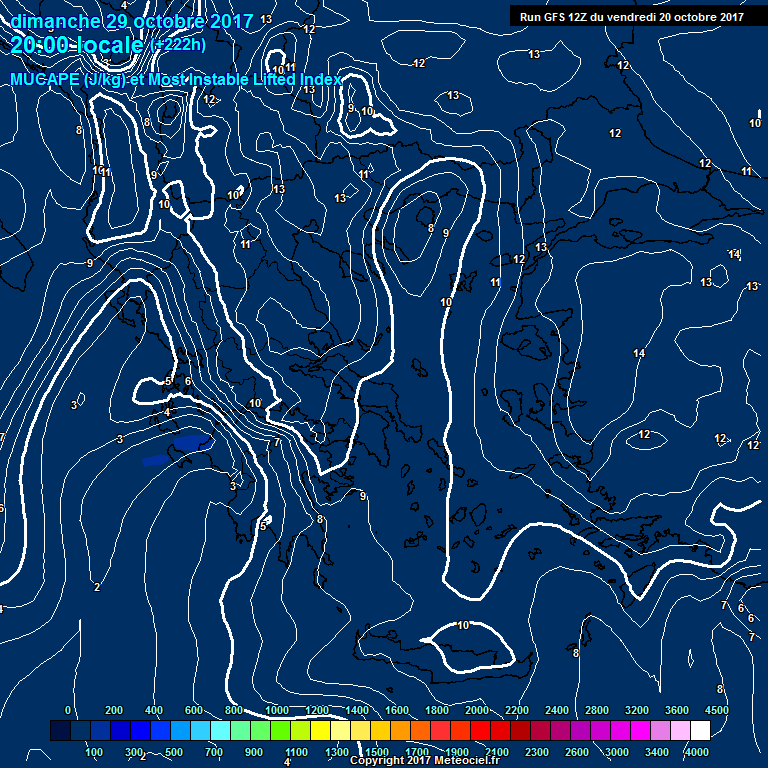Click the 100 legend scale label
The image size is (768, 768).
pos(95,751)
